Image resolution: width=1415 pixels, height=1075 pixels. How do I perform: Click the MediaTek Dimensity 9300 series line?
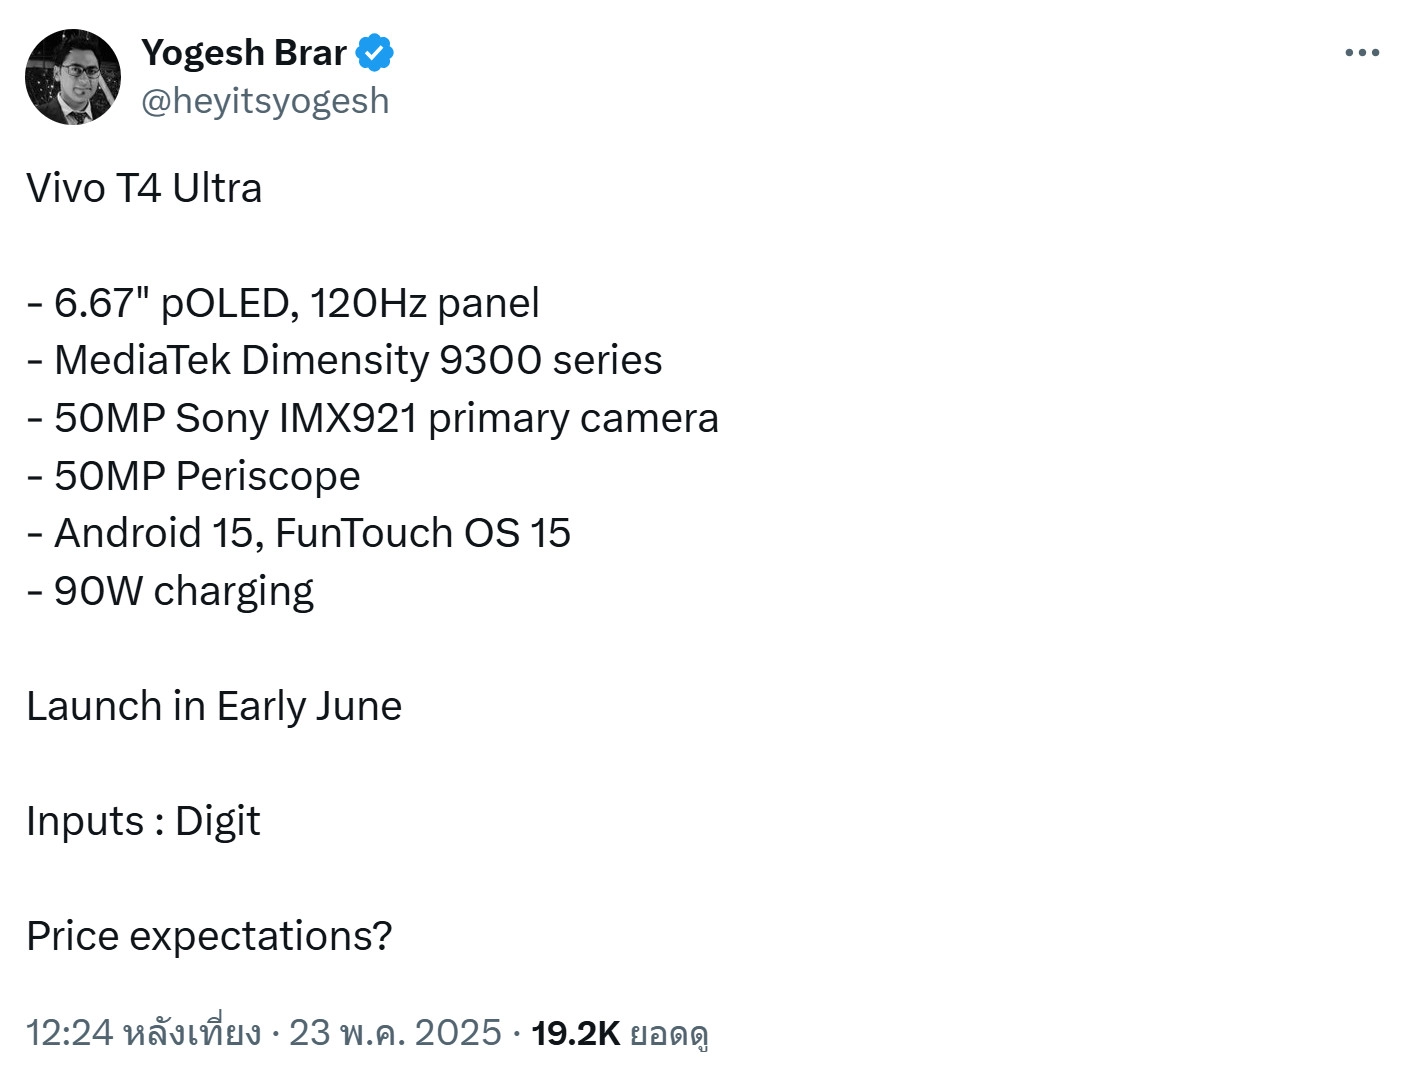345,360
